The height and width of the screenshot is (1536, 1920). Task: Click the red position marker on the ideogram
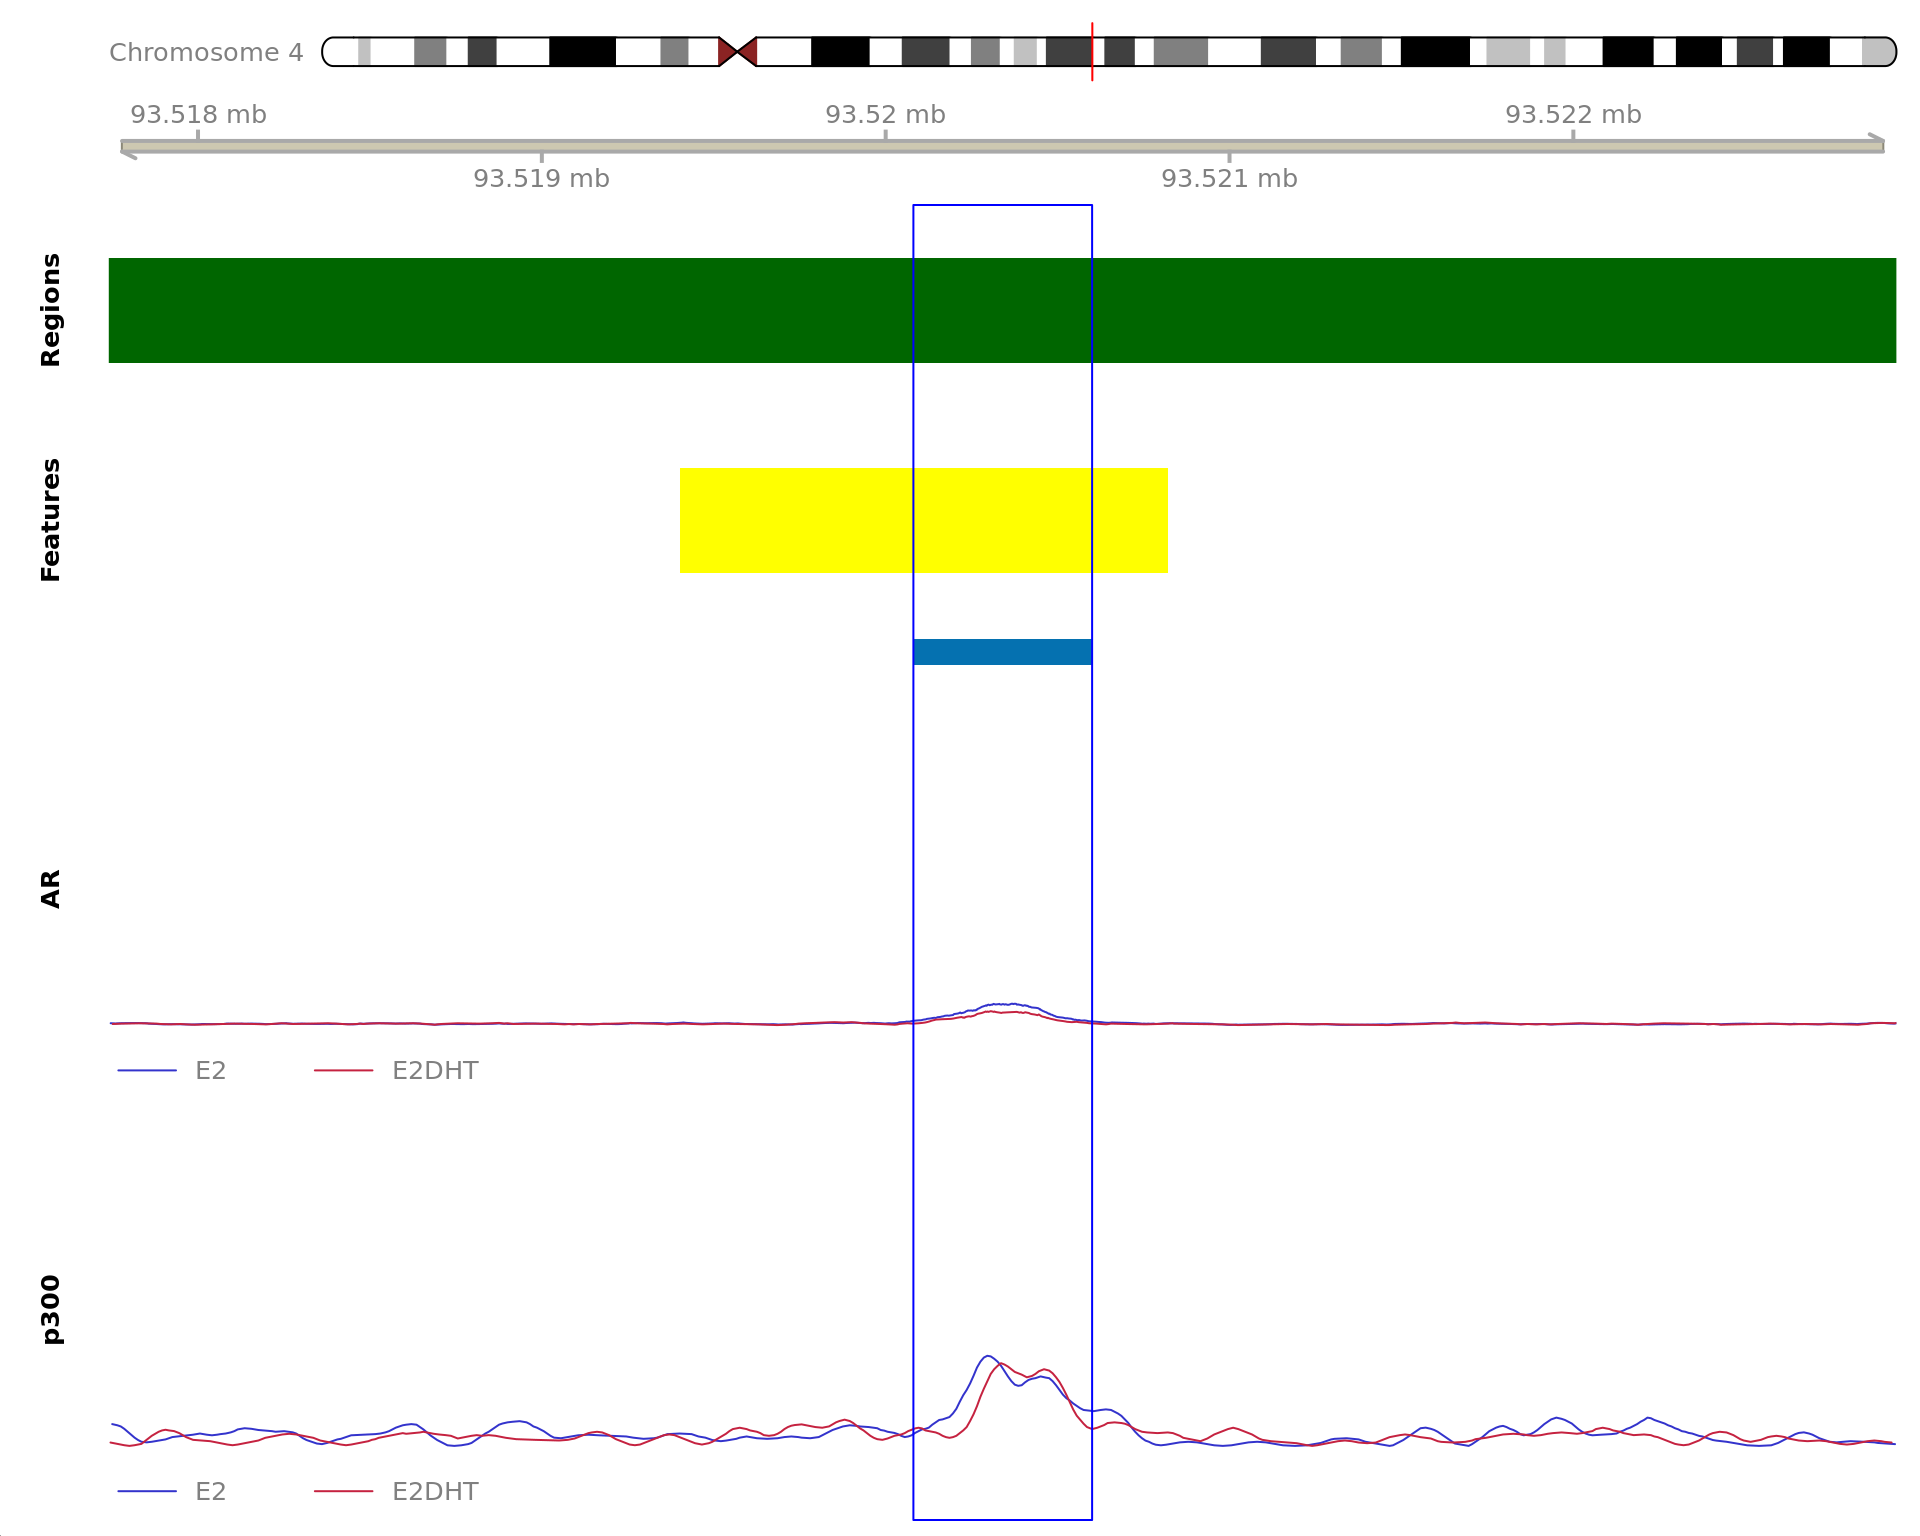click(1092, 51)
